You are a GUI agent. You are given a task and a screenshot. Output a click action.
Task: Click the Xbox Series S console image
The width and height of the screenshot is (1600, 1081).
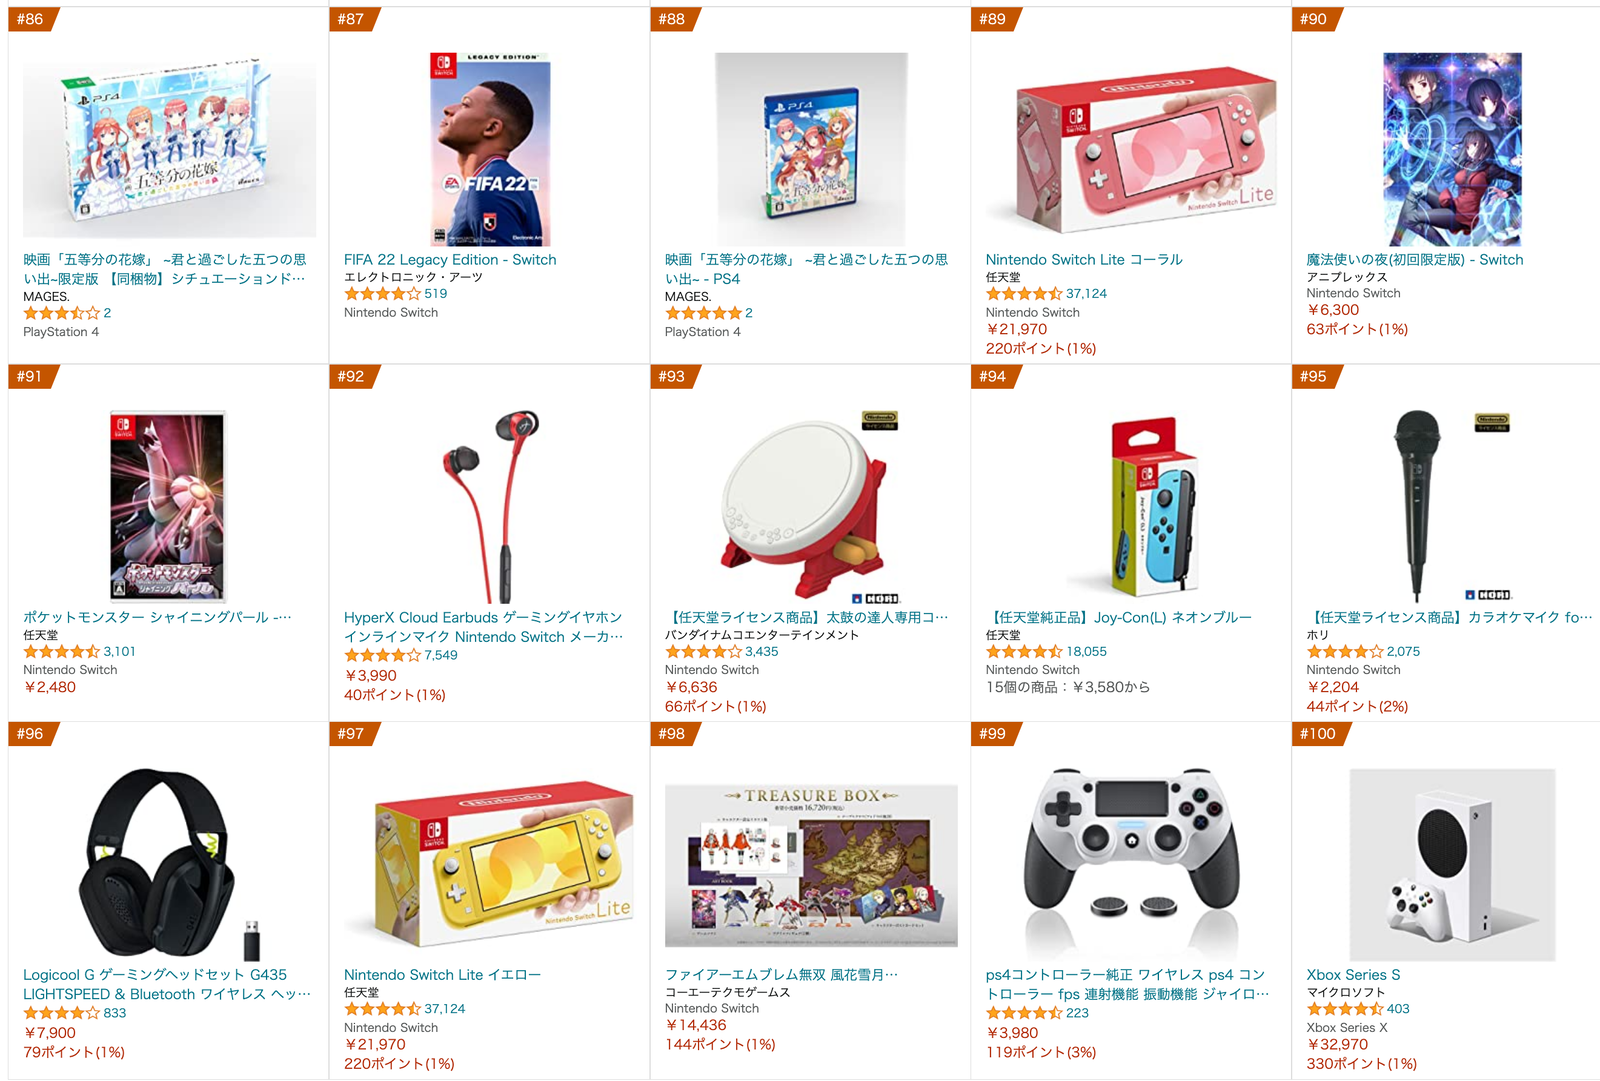1452,864
